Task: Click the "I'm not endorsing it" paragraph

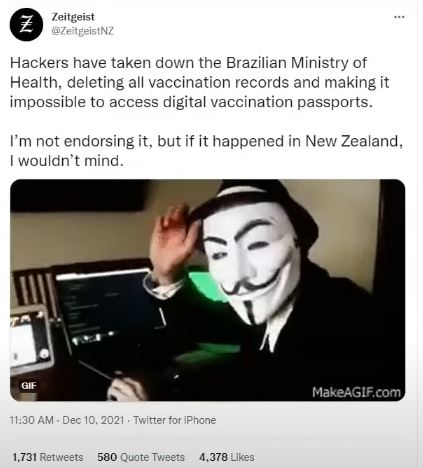Action: coord(206,151)
